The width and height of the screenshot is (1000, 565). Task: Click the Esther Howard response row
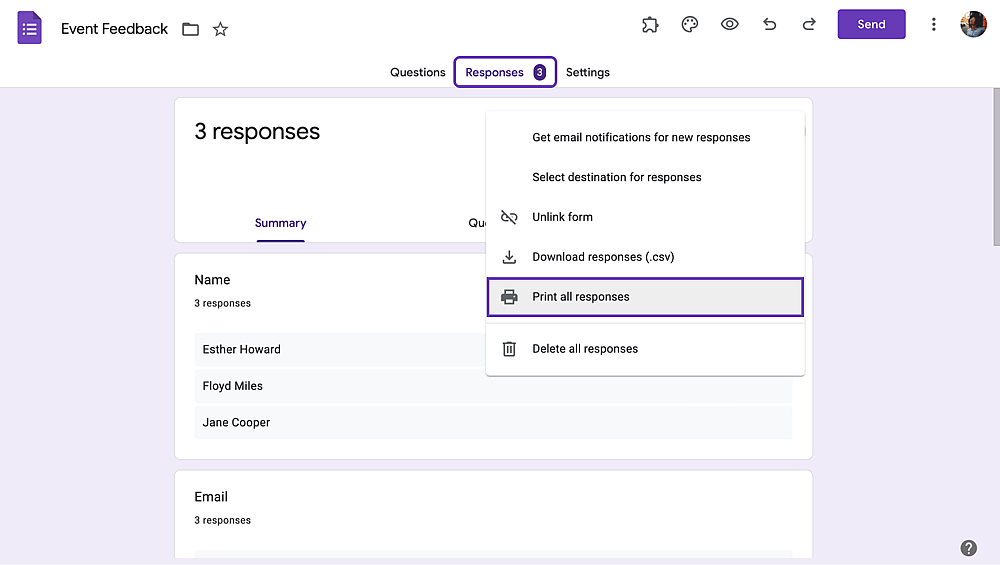341,349
